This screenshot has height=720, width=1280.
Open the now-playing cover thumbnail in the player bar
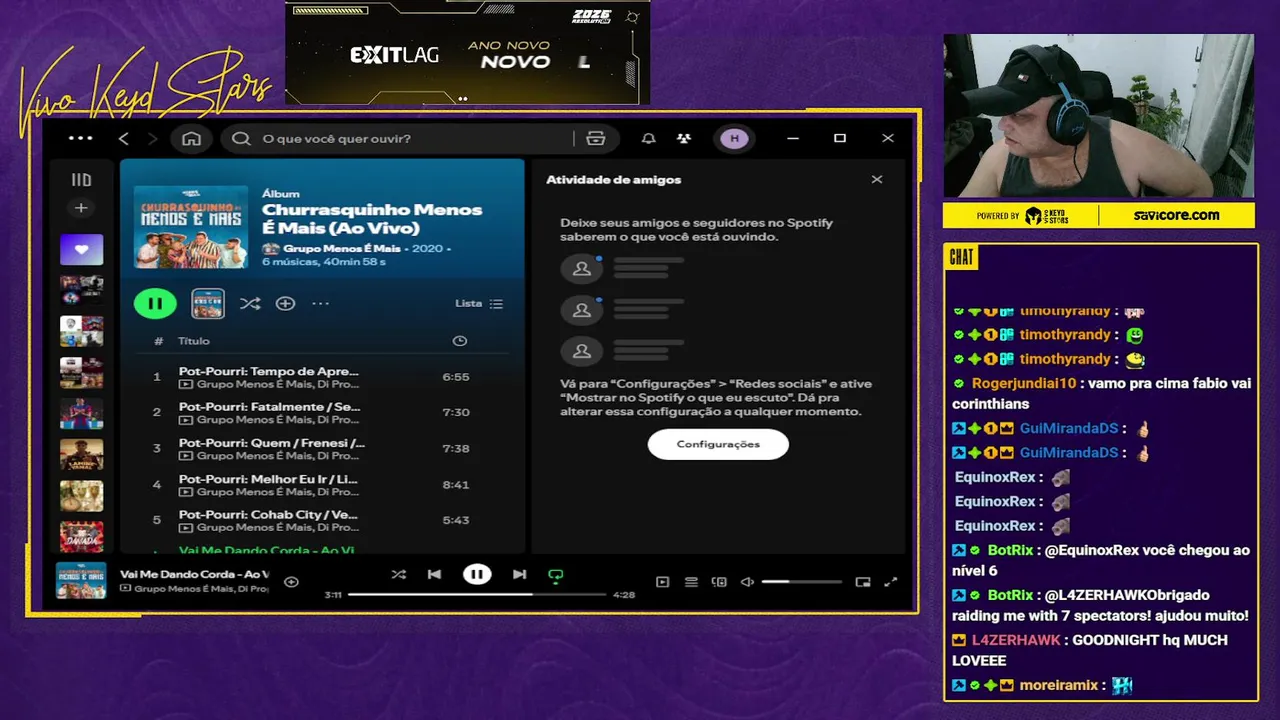[81, 581]
